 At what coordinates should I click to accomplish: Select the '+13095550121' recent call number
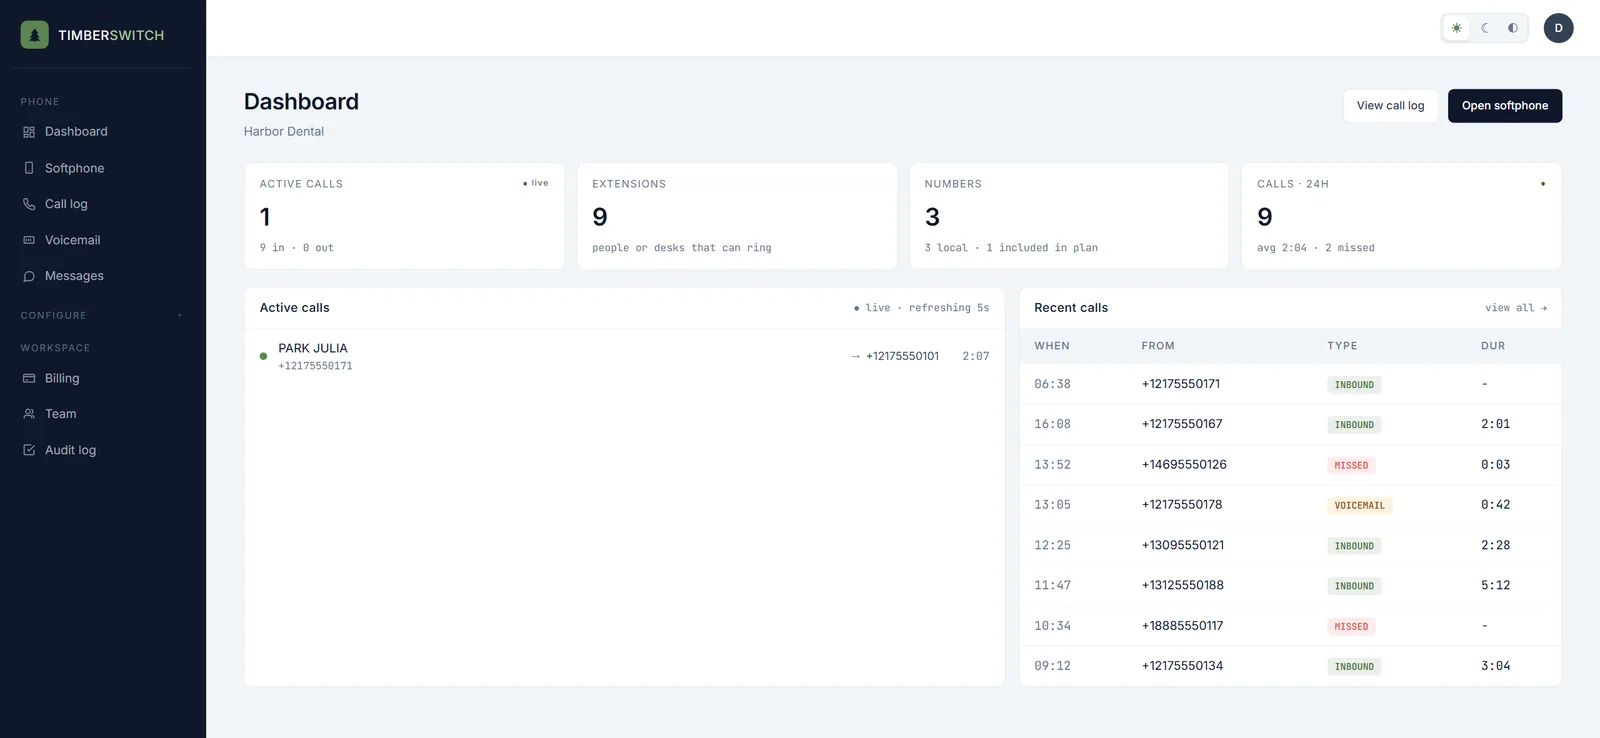[1183, 545]
